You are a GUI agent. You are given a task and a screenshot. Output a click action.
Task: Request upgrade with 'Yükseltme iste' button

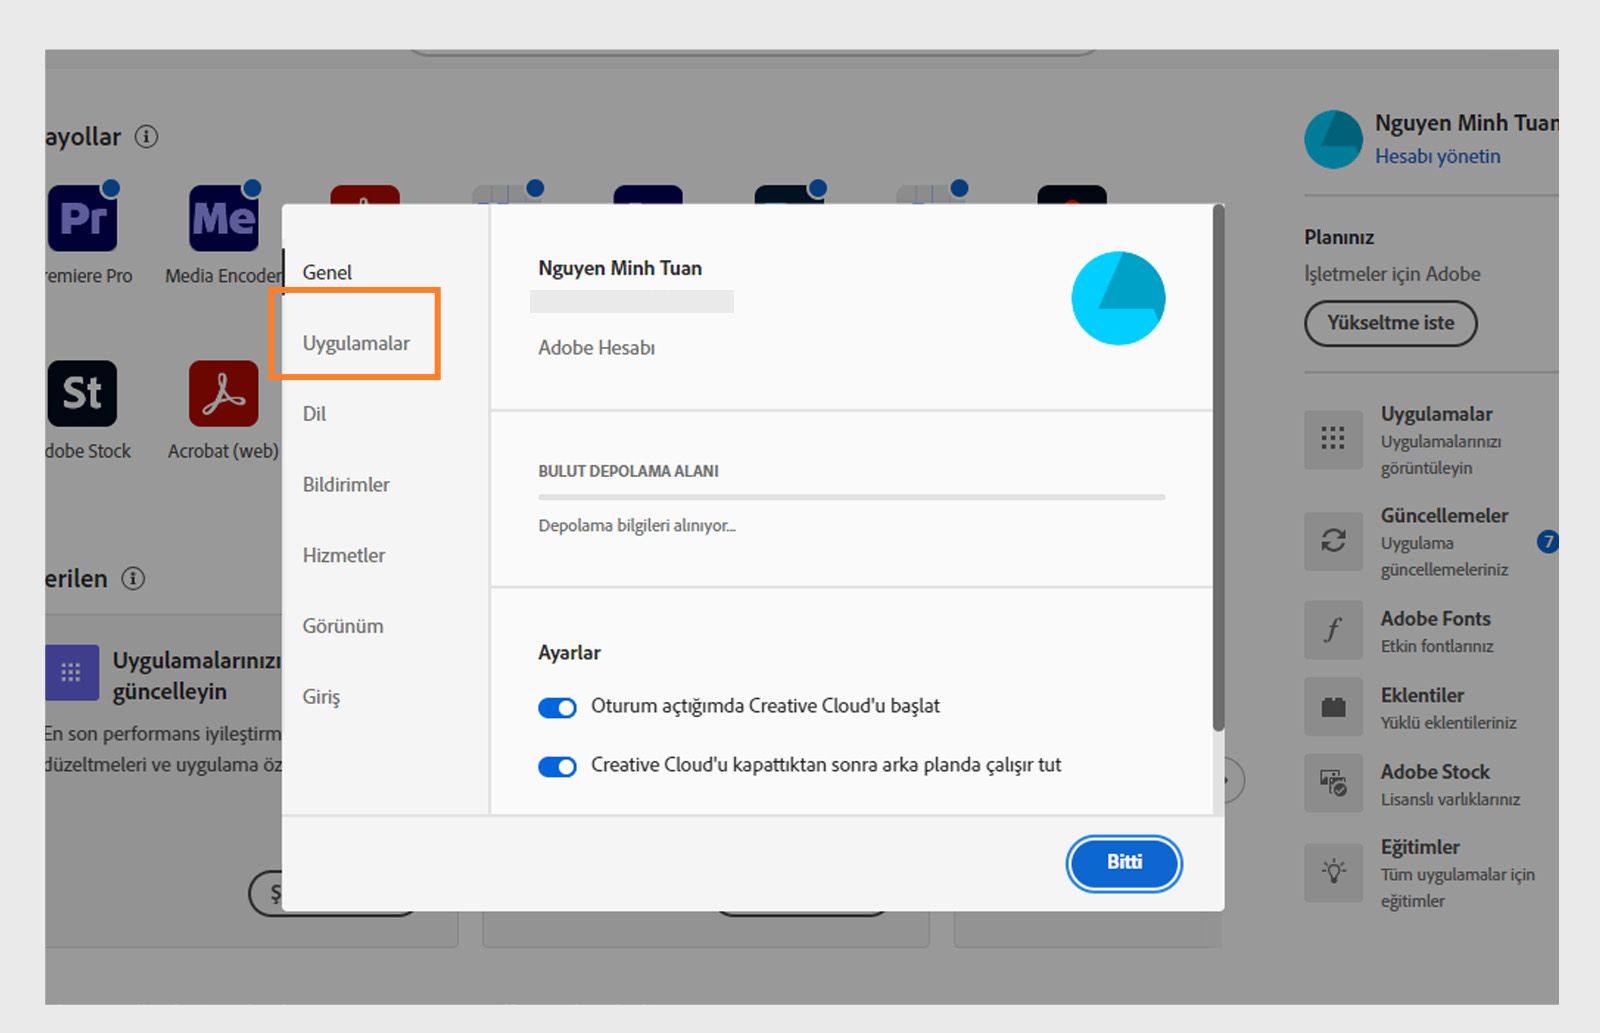1391,323
